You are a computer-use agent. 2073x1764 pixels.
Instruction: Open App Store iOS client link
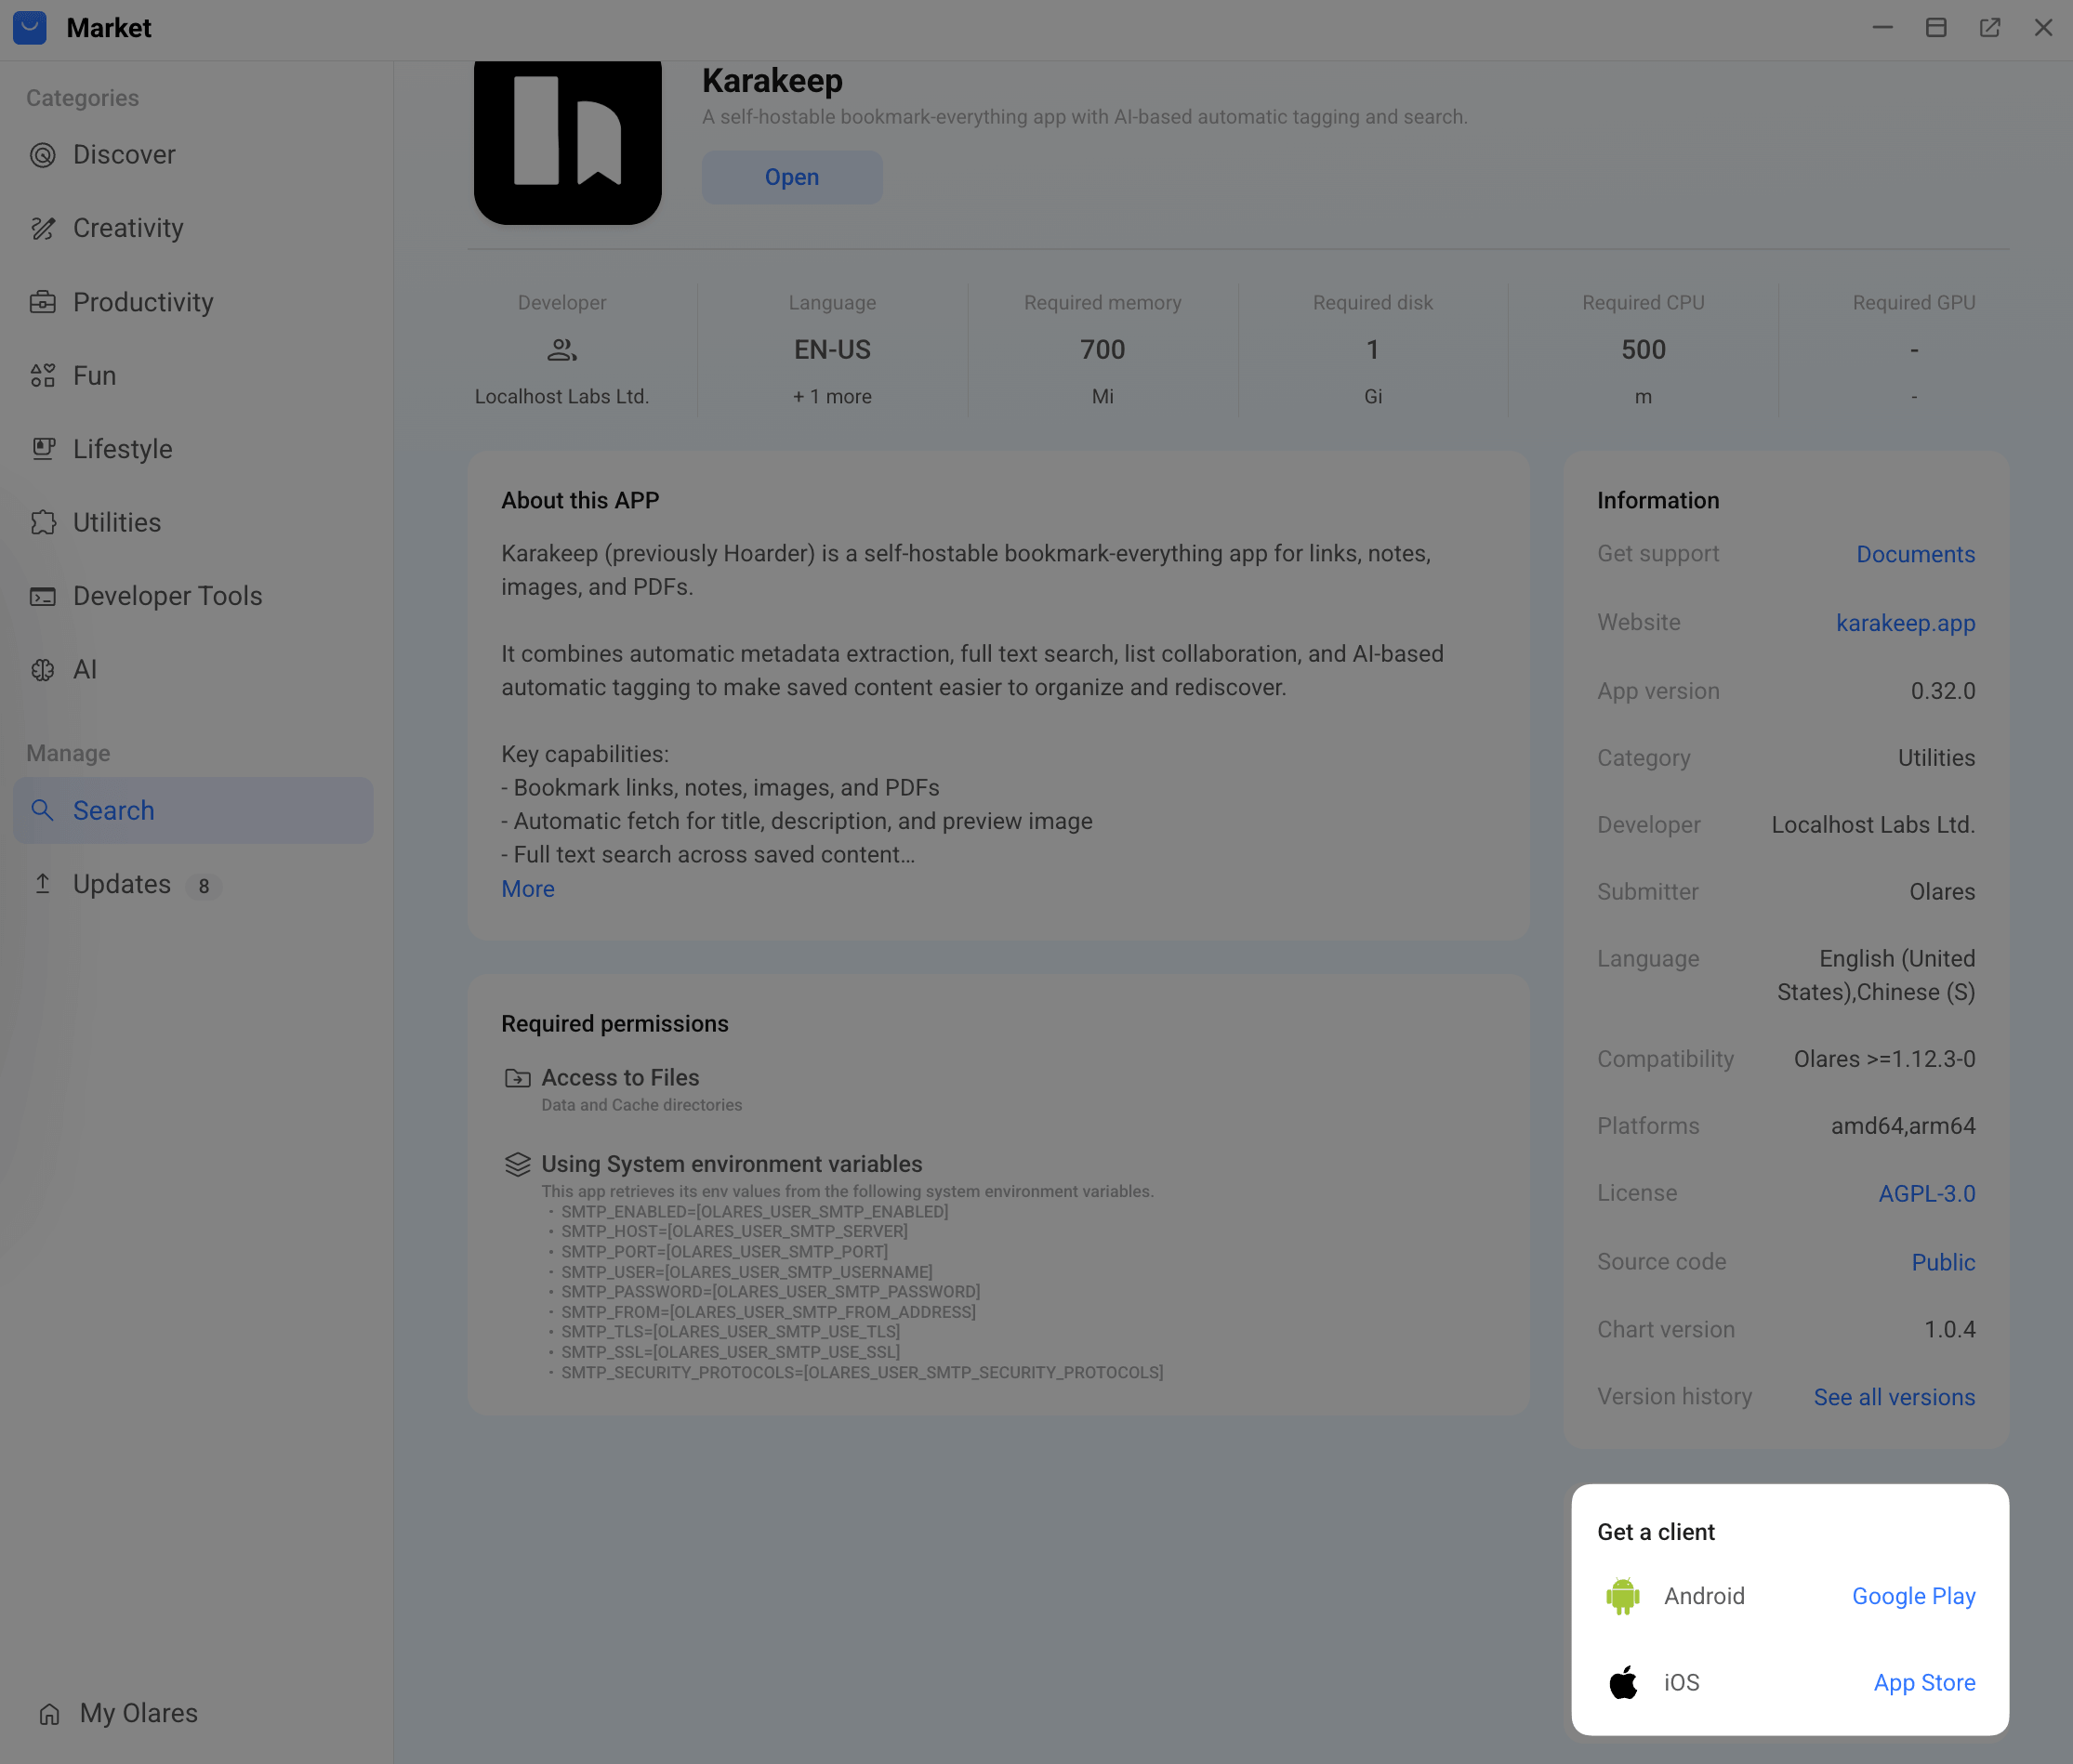pos(1924,1683)
